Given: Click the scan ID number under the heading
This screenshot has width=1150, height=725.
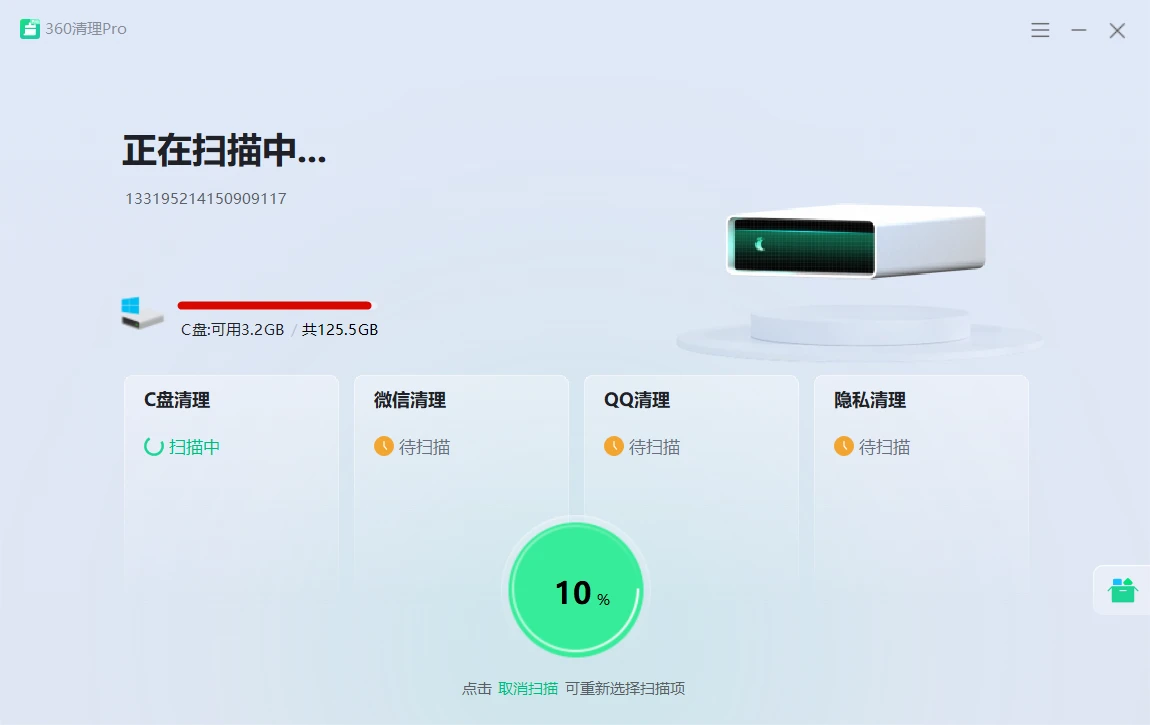Looking at the screenshot, I should click(x=205, y=199).
